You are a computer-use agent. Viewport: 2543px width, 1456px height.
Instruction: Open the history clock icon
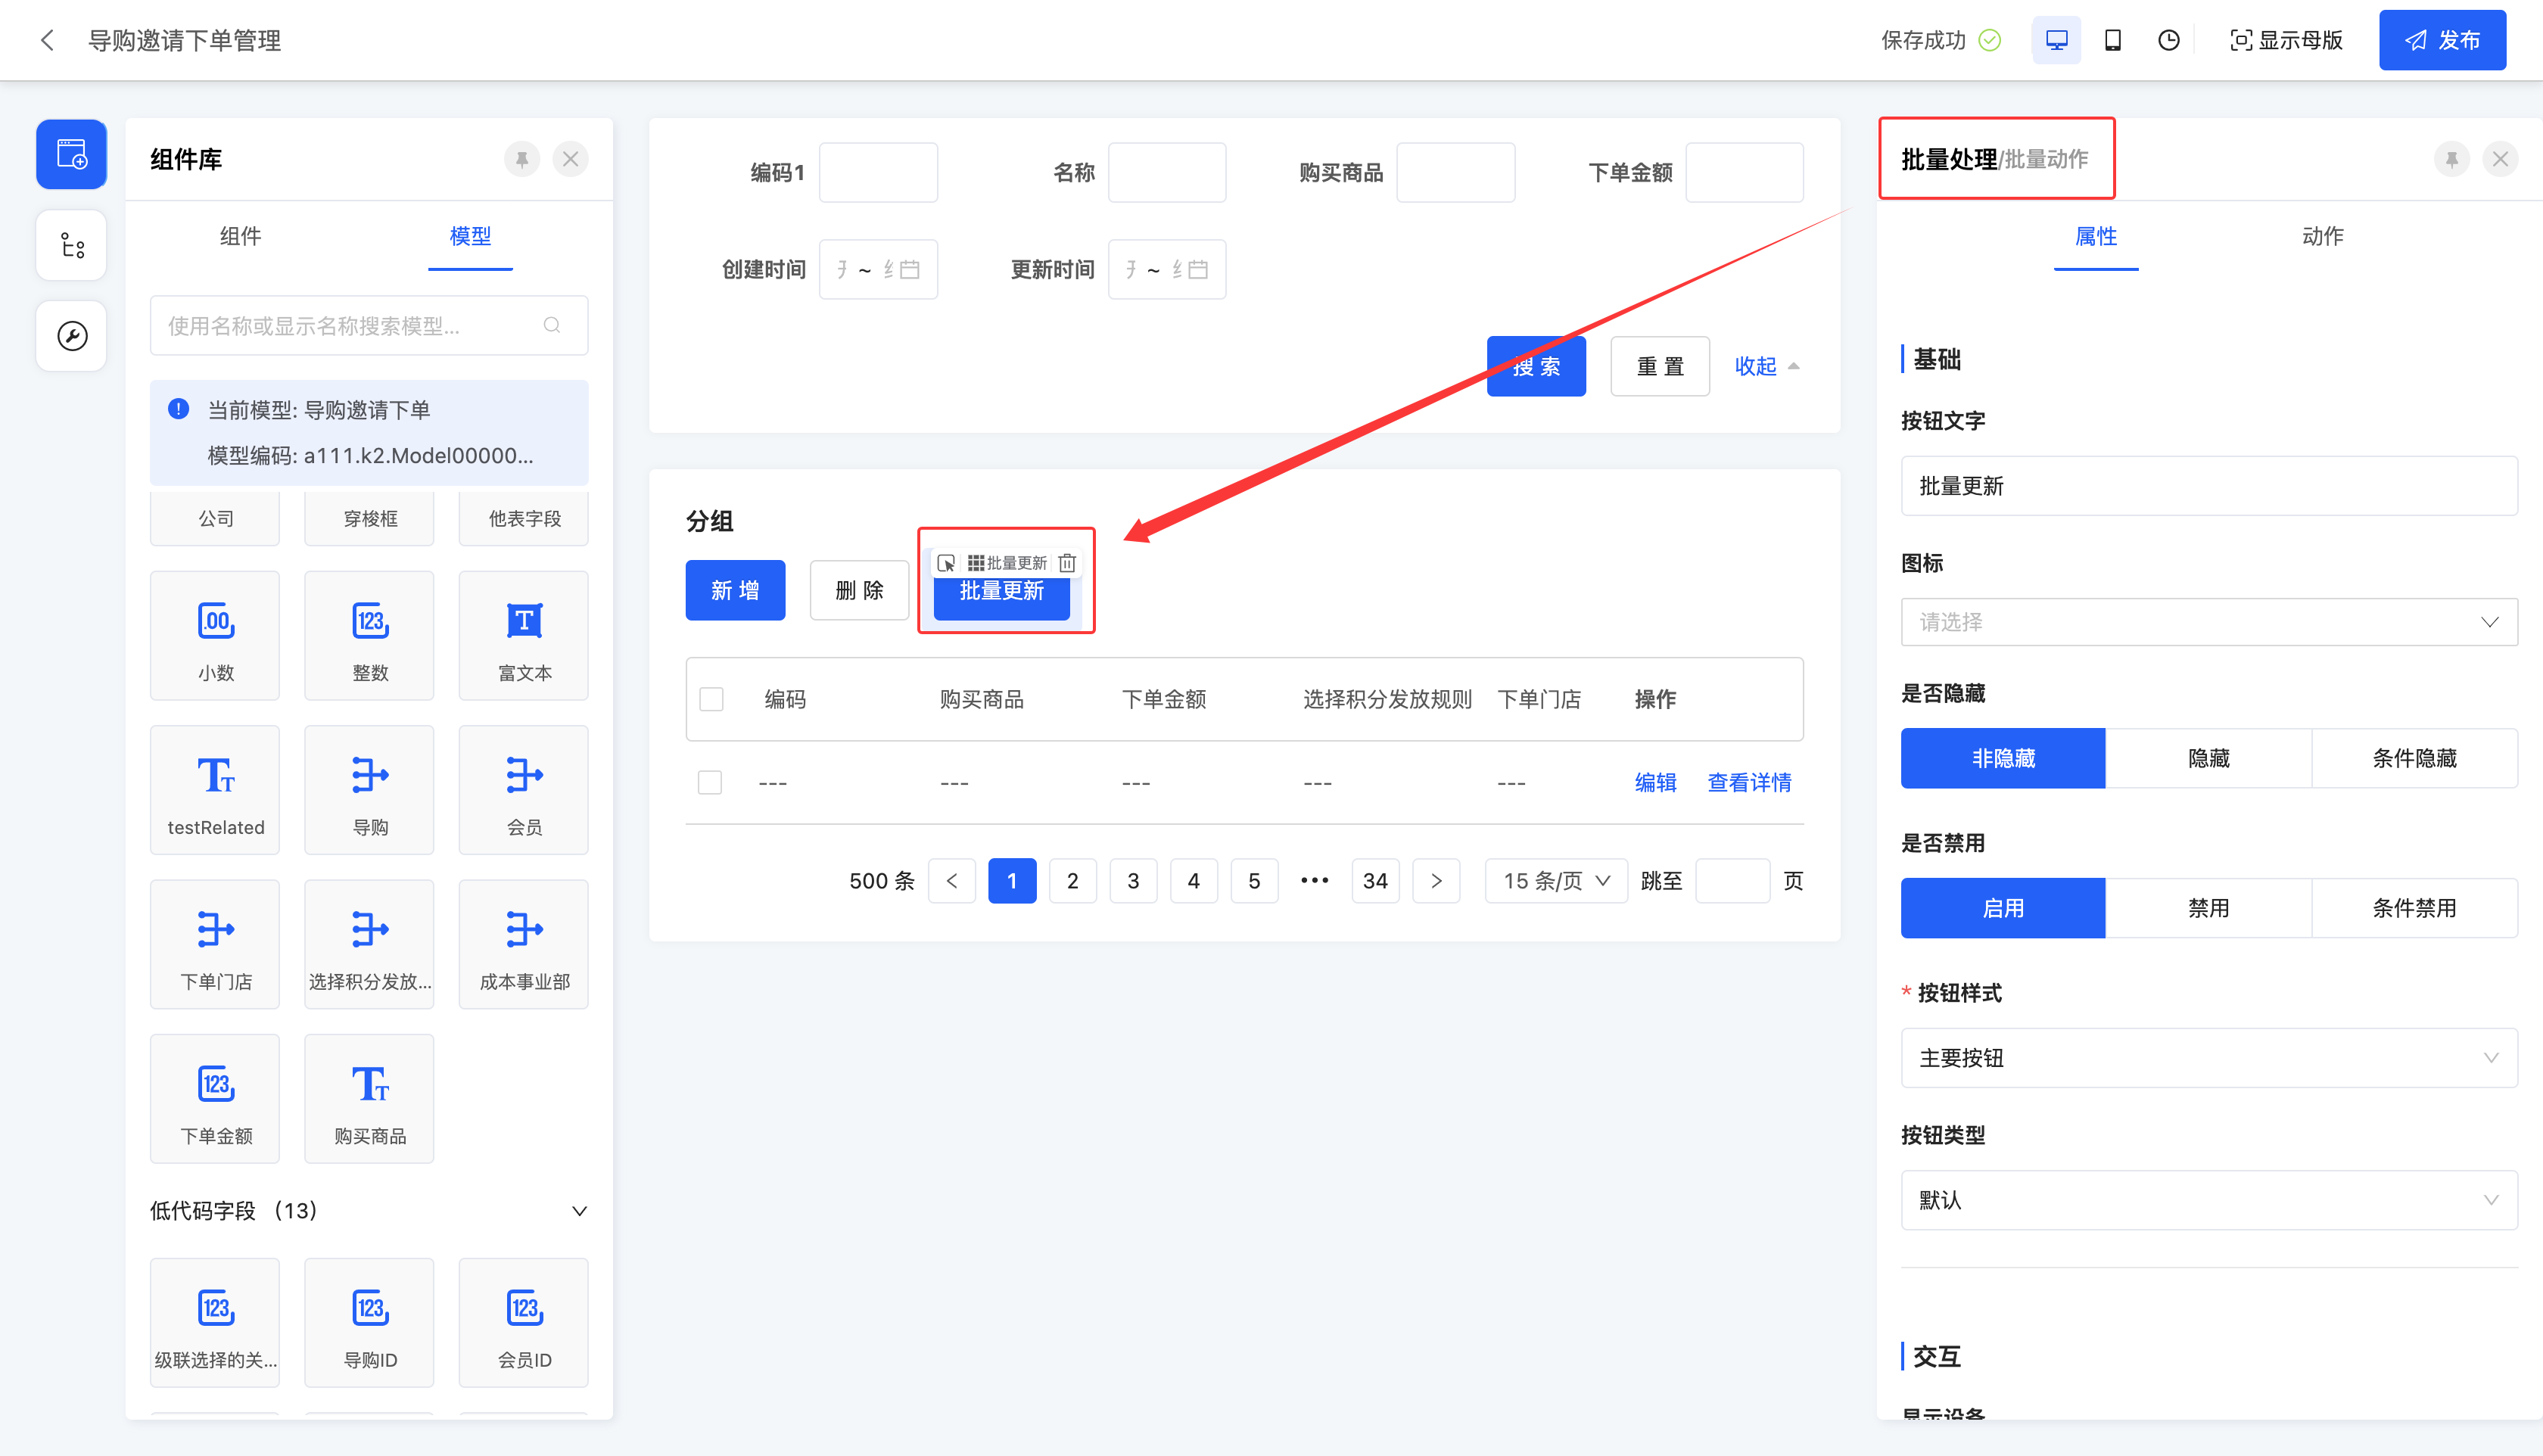coord(2168,40)
